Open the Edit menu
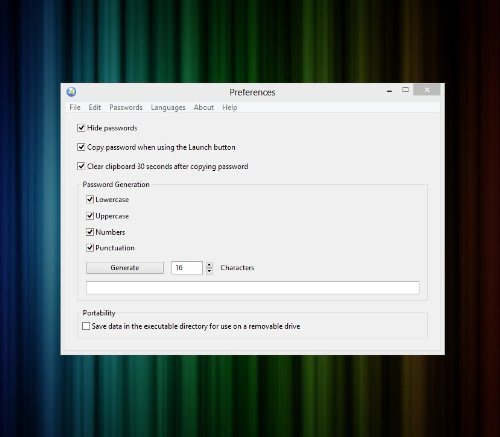This screenshot has height=437, width=500. click(95, 107)
